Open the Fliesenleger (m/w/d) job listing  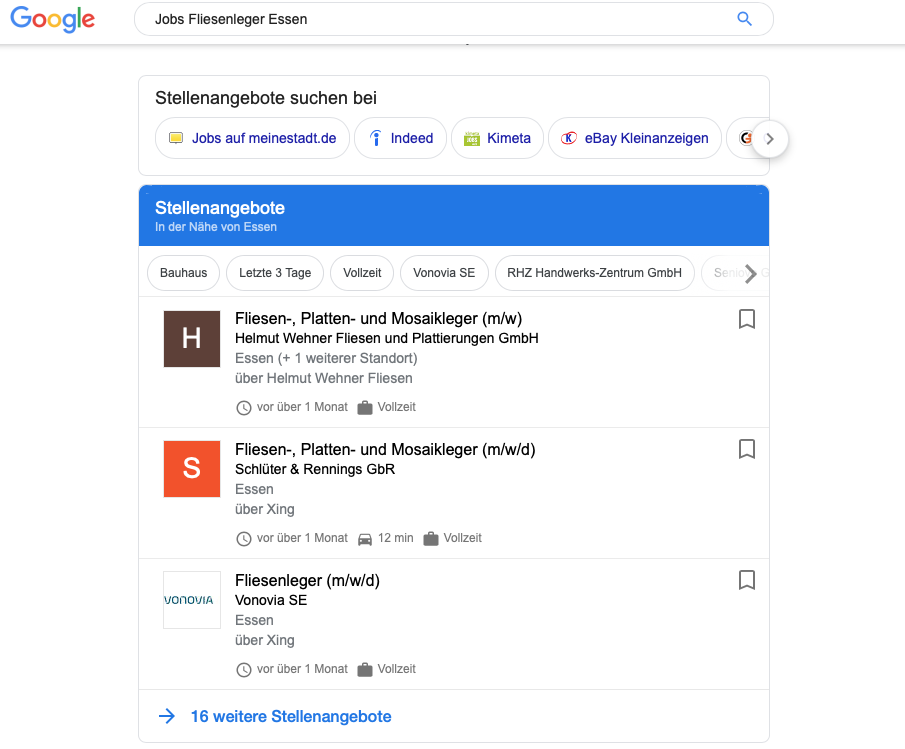click(307, 581)
